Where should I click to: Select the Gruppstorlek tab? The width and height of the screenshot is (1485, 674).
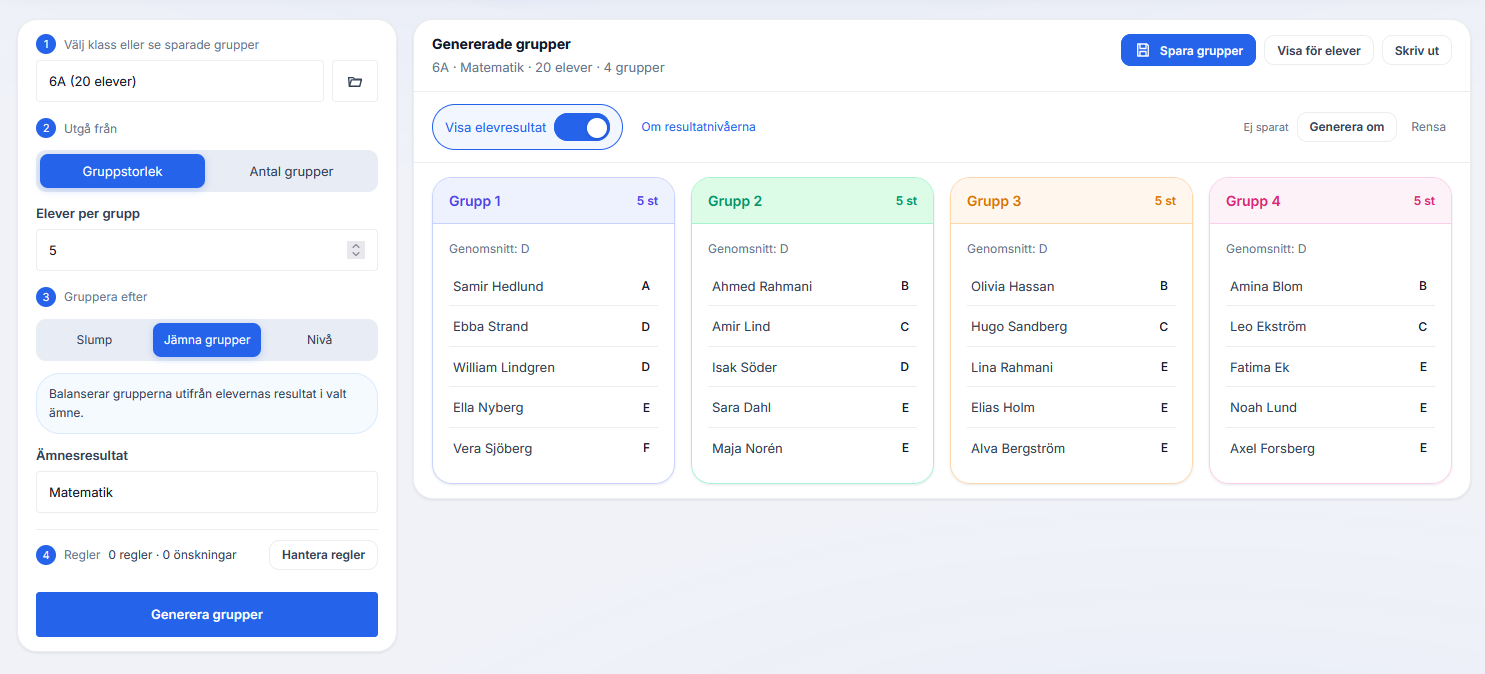pos(122,171)
